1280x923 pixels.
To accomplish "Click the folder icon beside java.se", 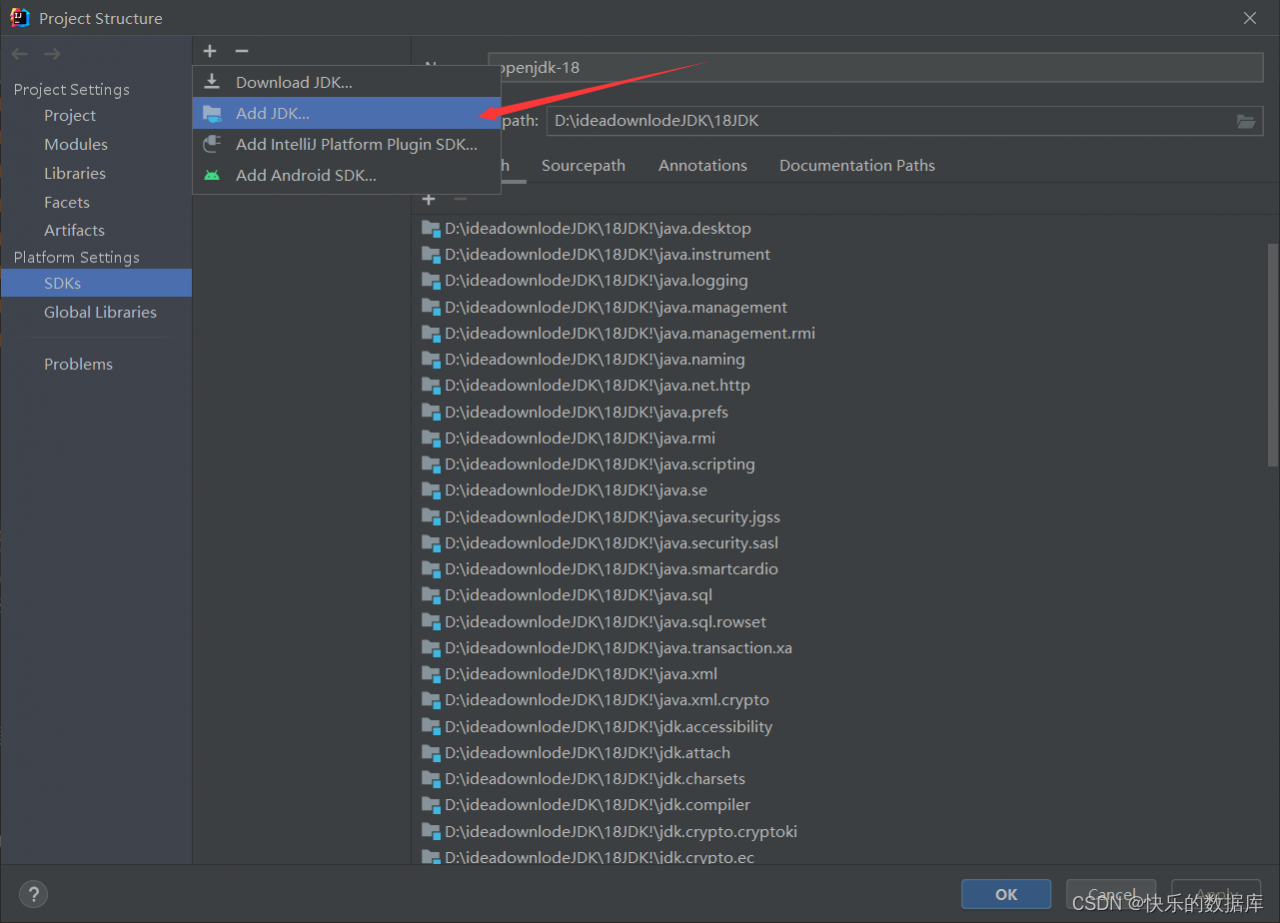I will pos(431,490).
